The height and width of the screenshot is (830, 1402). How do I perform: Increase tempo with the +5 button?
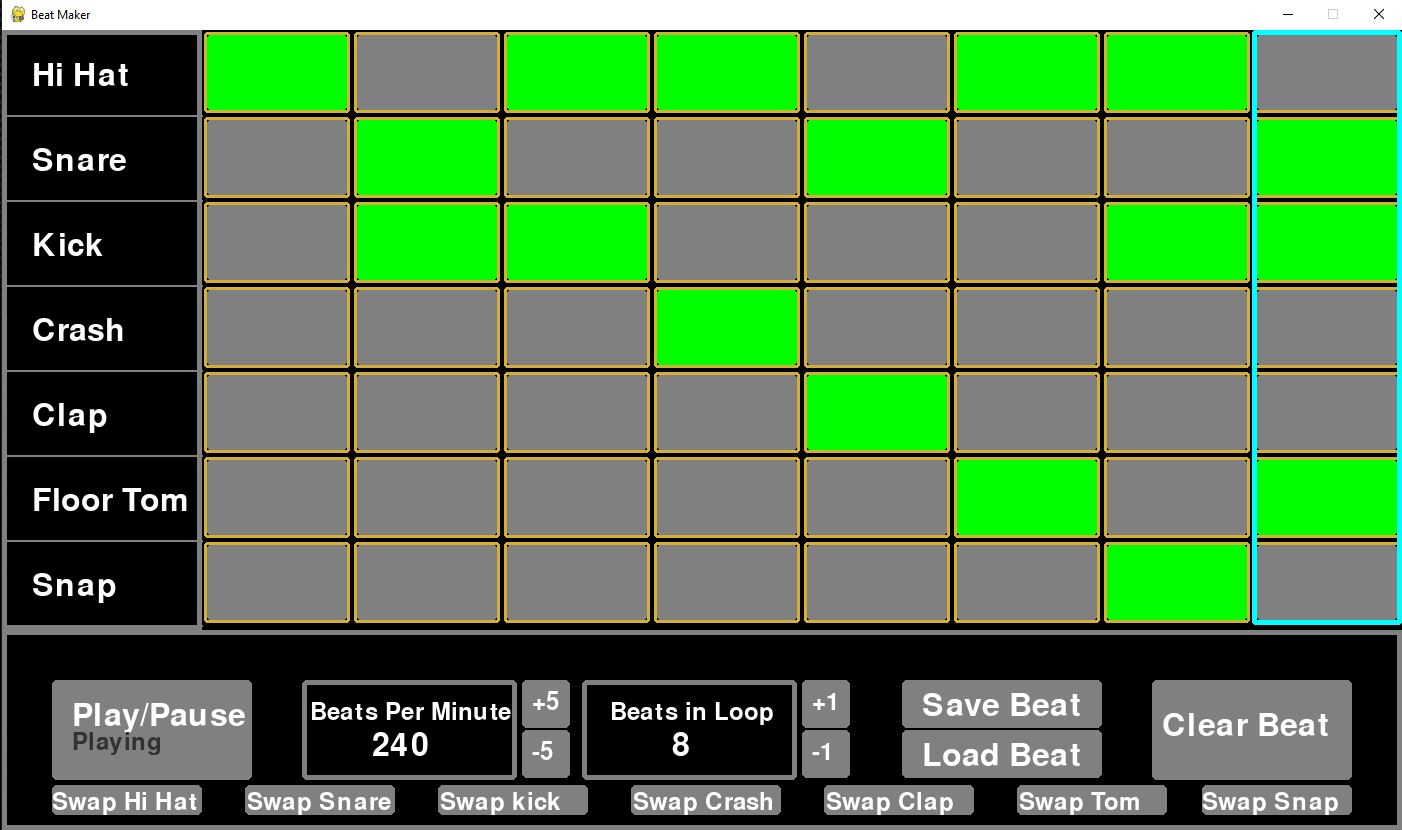[x=546, y=704]
